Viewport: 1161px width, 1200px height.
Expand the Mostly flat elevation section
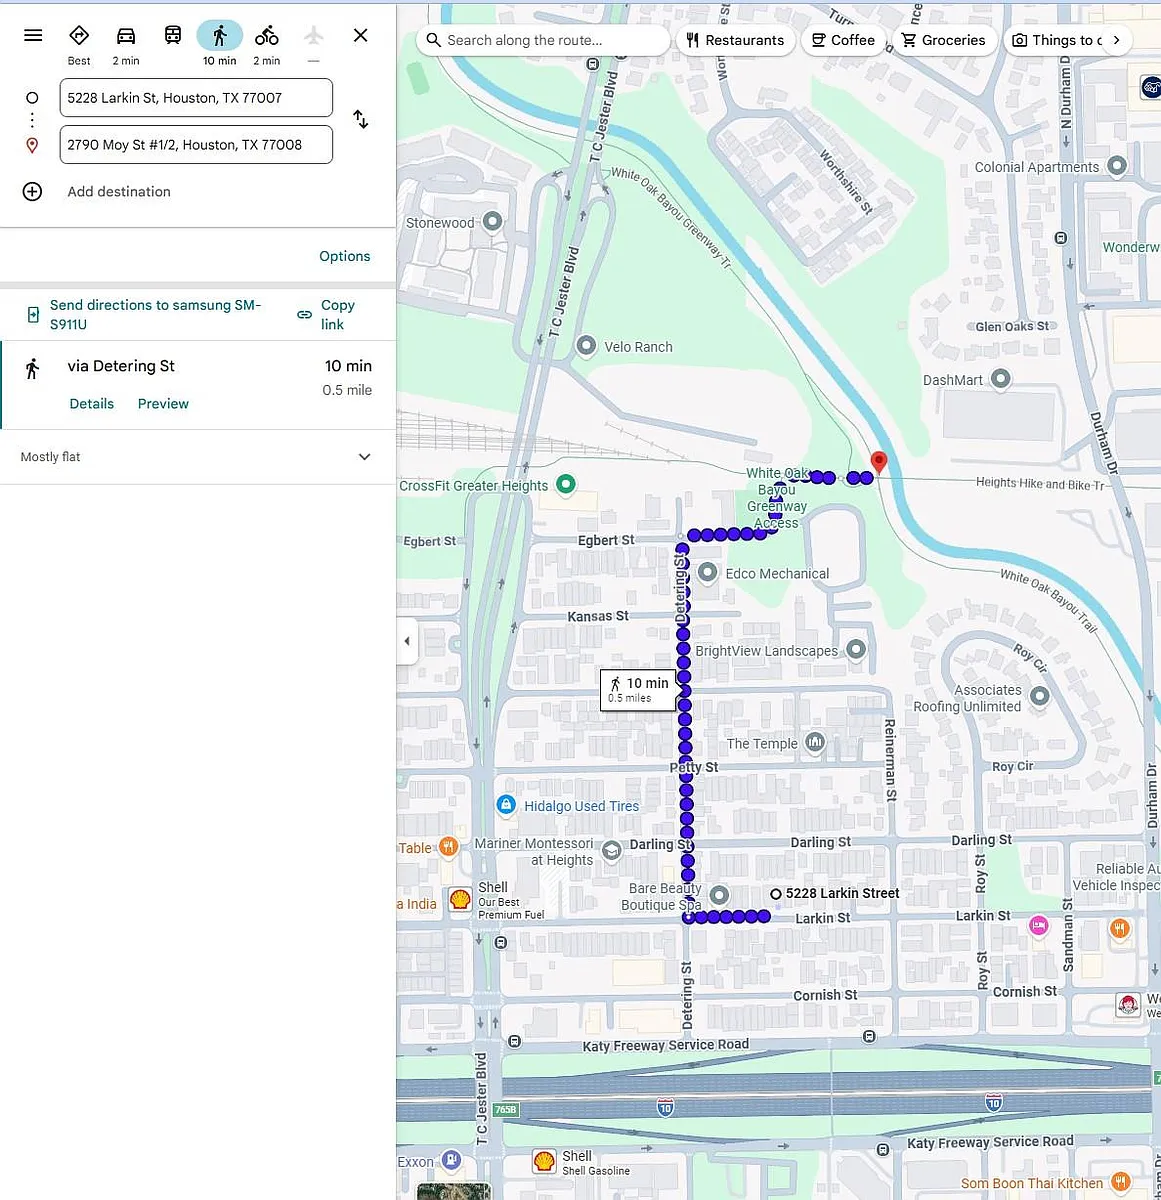[x=198, y=457]
